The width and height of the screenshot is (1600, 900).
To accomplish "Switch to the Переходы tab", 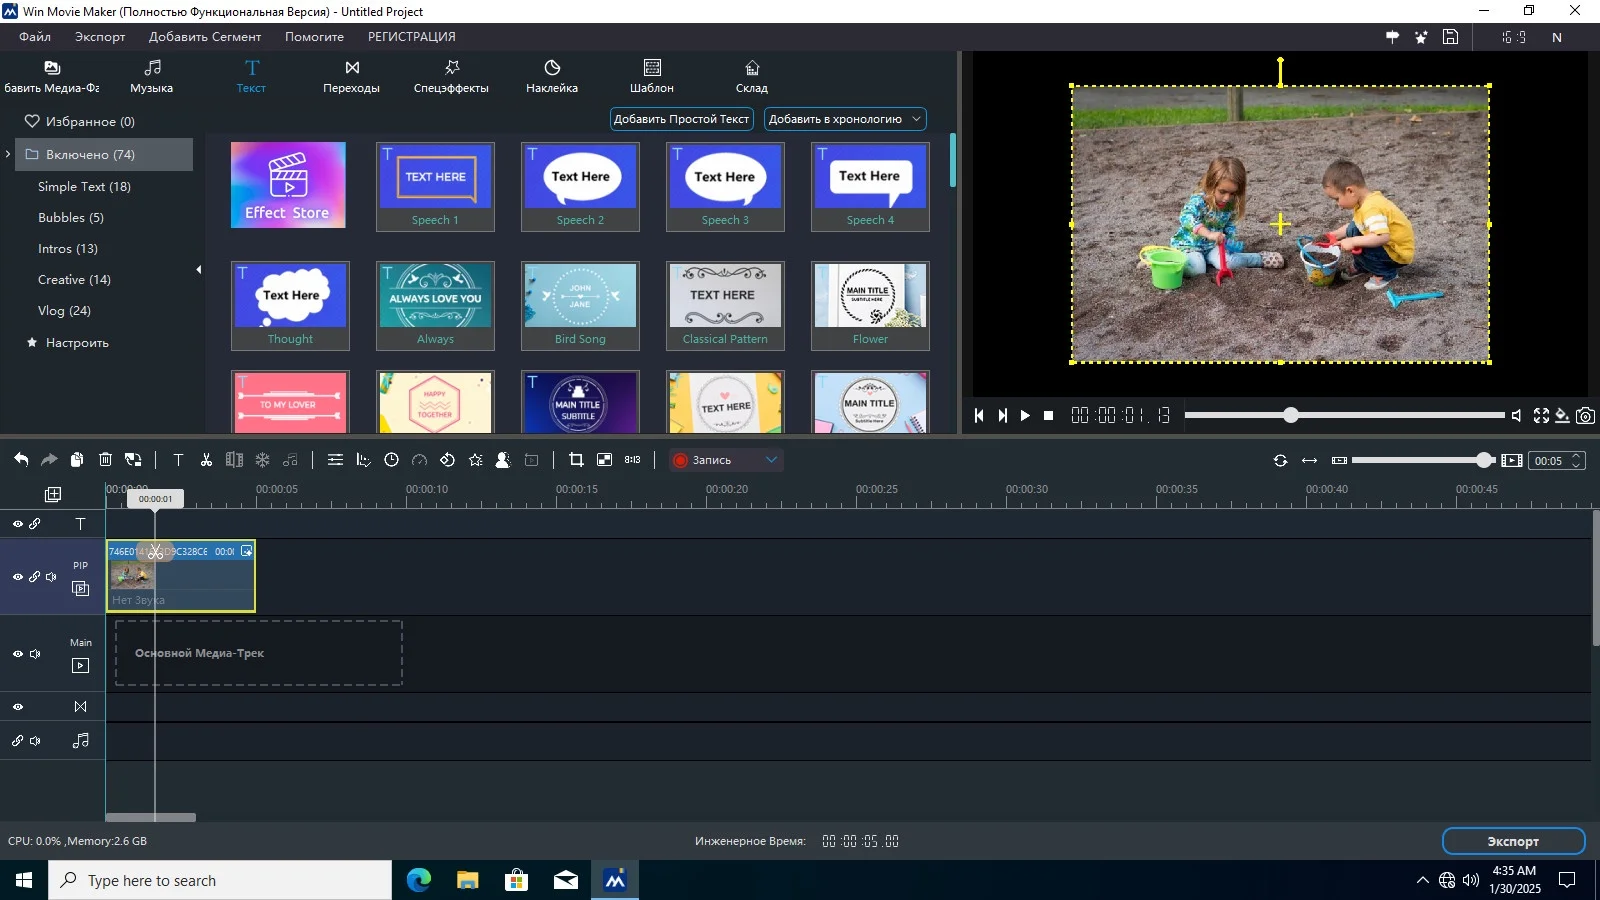I will click(x=351, y=76).
